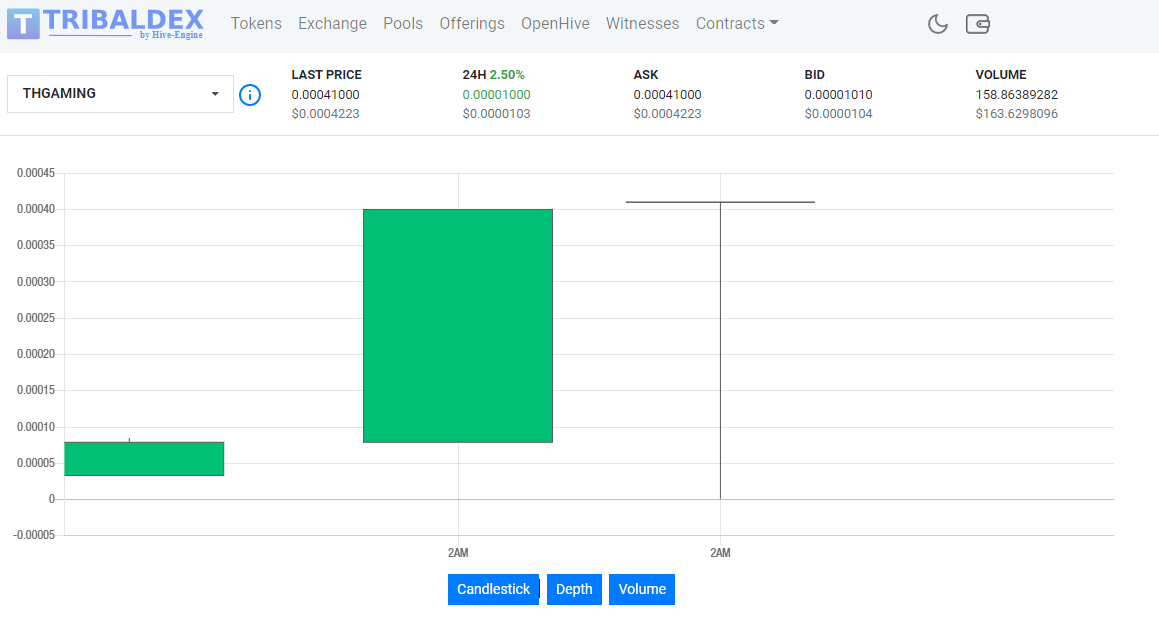Click the Tribaldex logo

coord(105,24)
